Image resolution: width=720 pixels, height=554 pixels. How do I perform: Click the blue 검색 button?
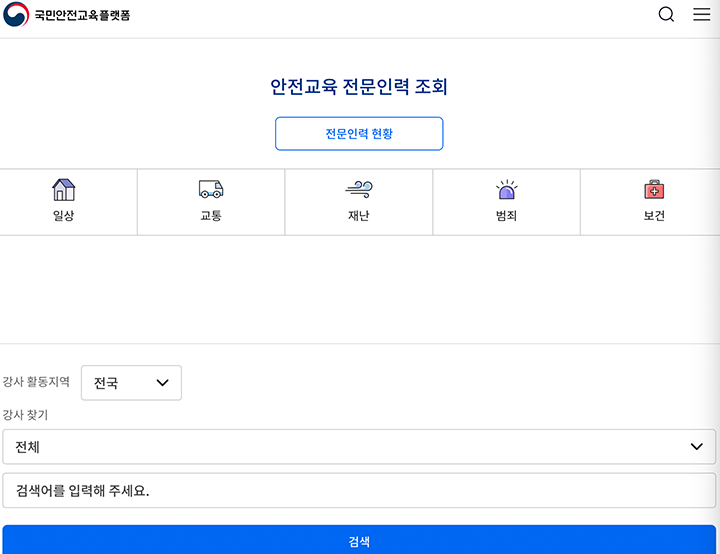click(x=359, y=540)
